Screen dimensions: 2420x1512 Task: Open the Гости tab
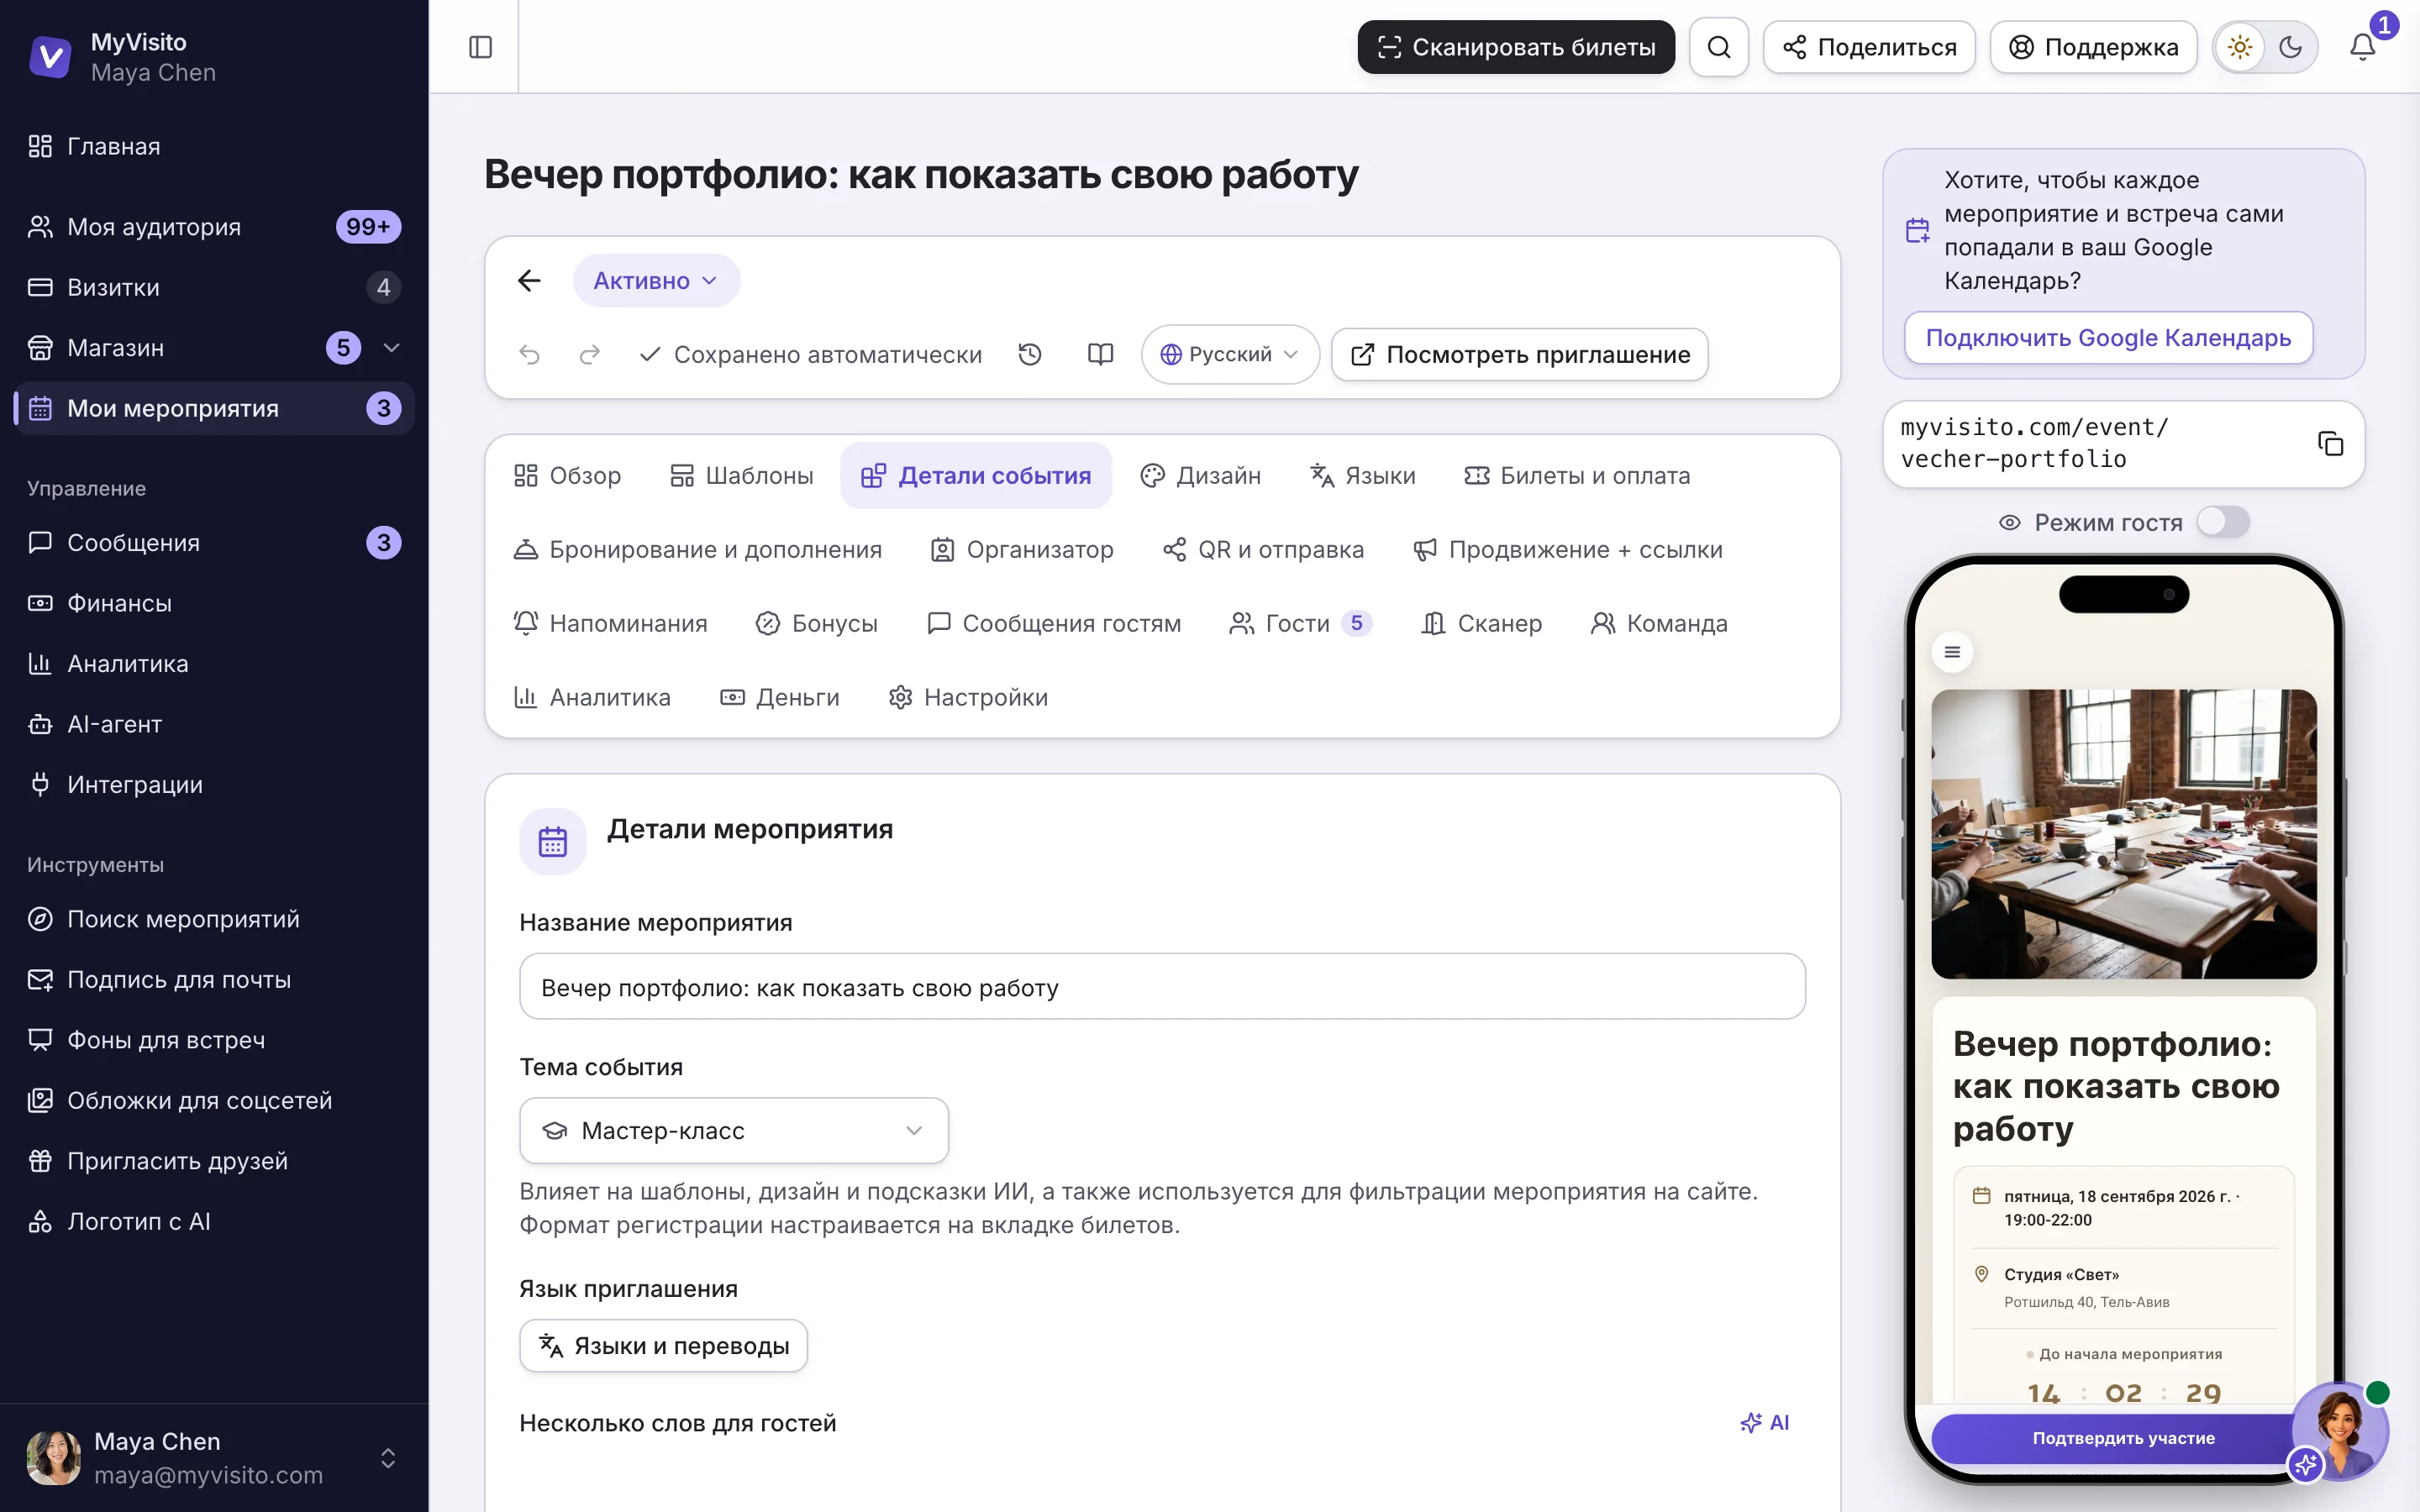click(1299, 623)
